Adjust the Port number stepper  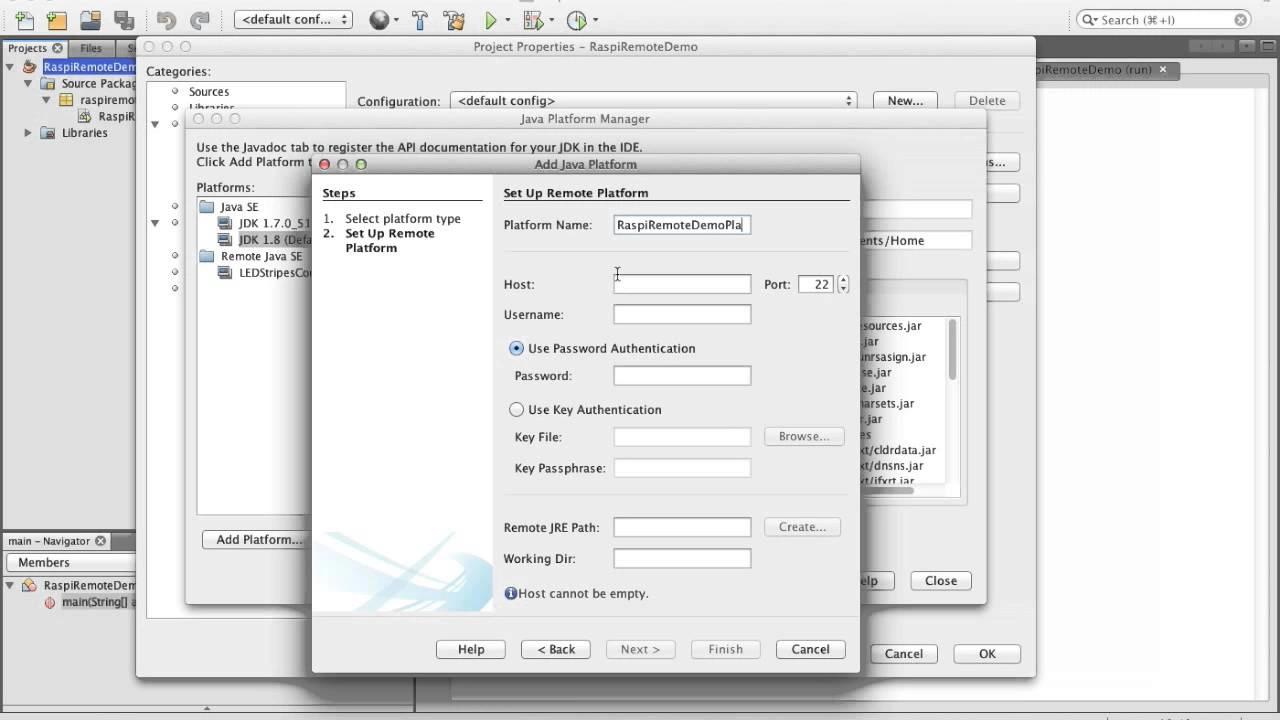tap(843, 284)
